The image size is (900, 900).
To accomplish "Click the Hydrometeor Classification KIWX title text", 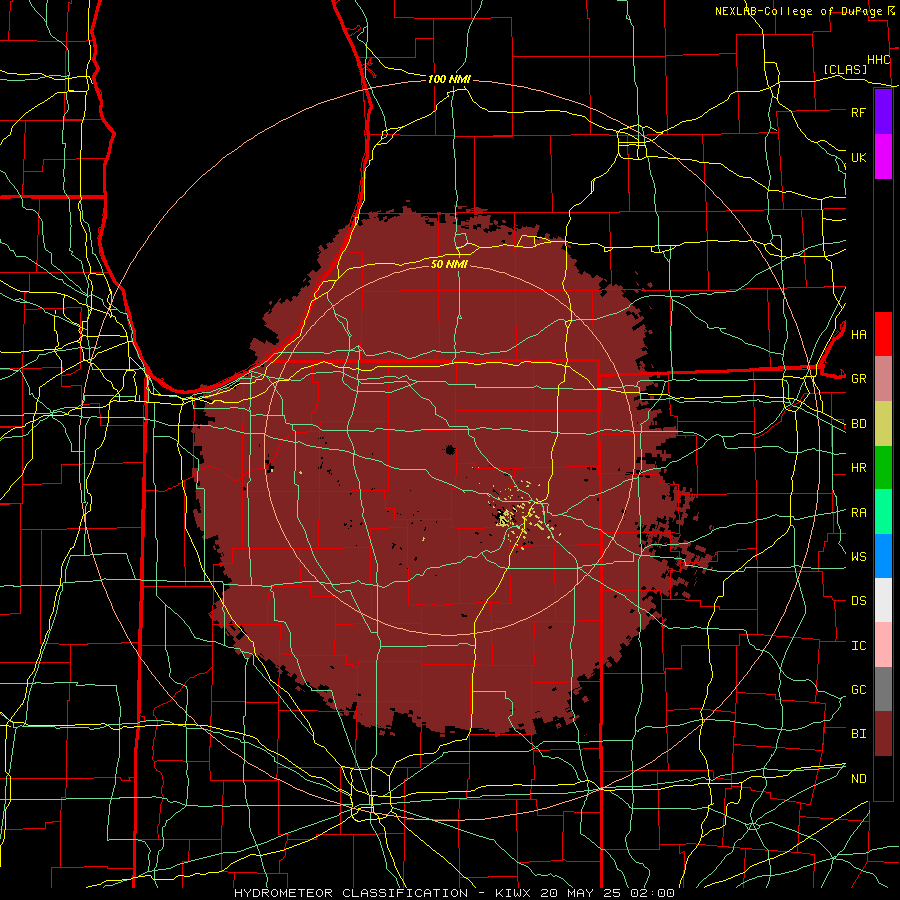I will [454, 893].
